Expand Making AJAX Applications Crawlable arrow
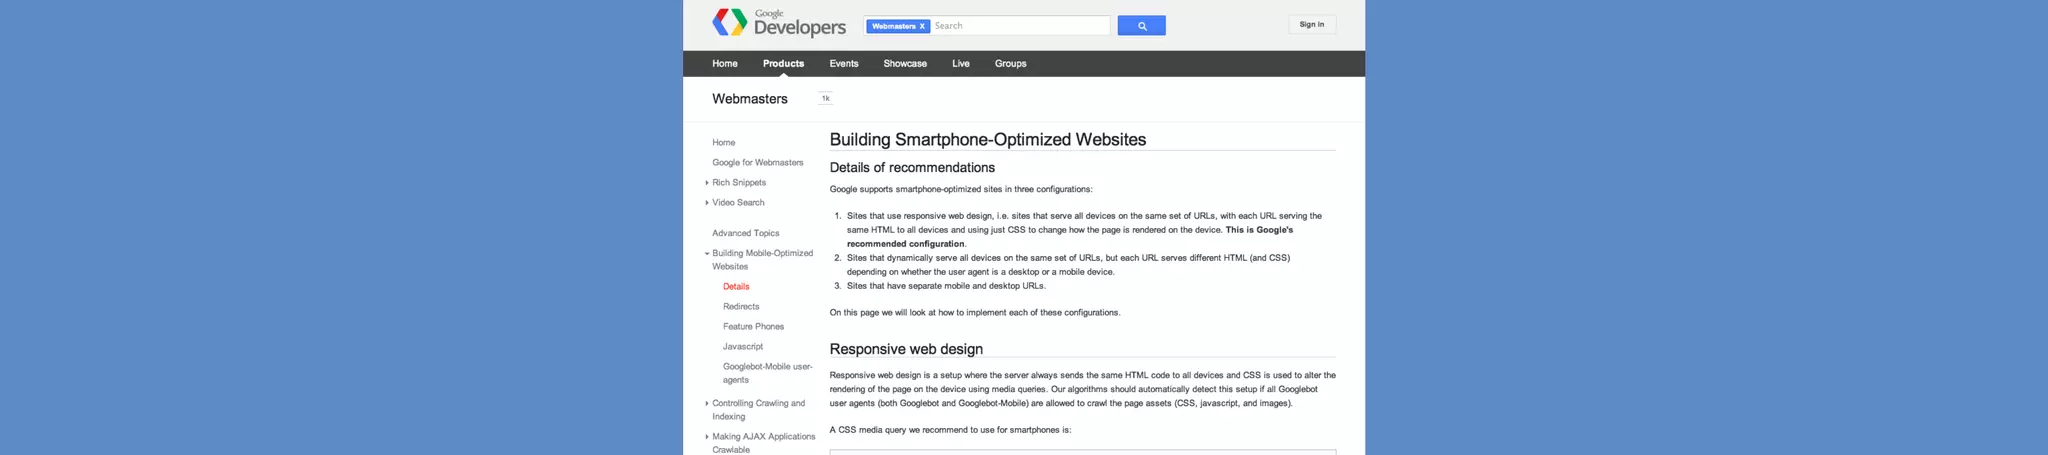This screenshot has height=455, width=2048. click(x=707, y=437)
